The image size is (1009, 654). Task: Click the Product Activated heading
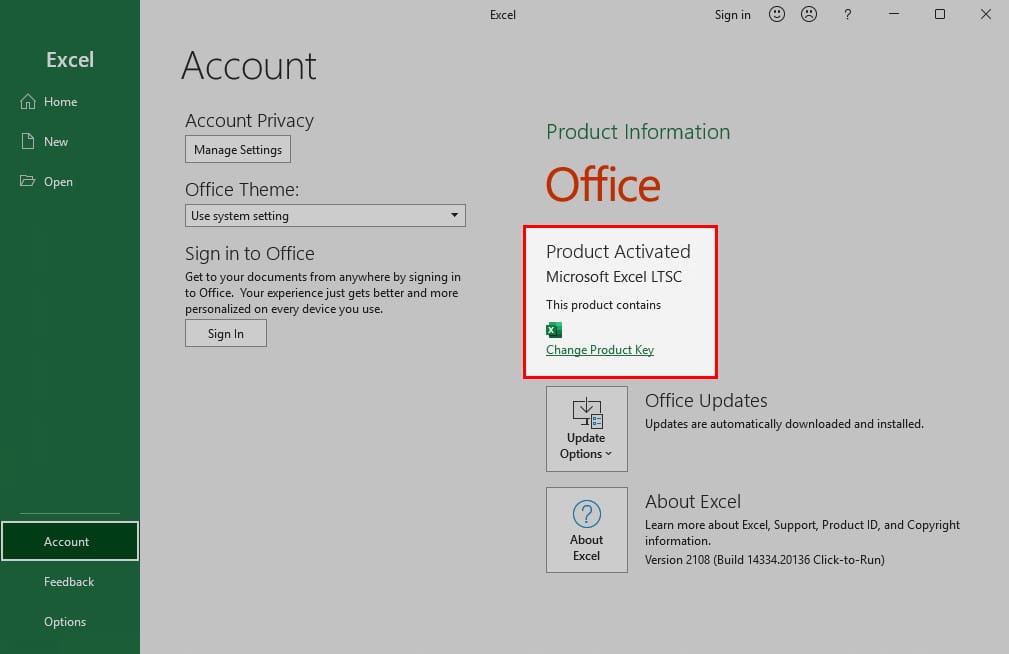(618, 252)
